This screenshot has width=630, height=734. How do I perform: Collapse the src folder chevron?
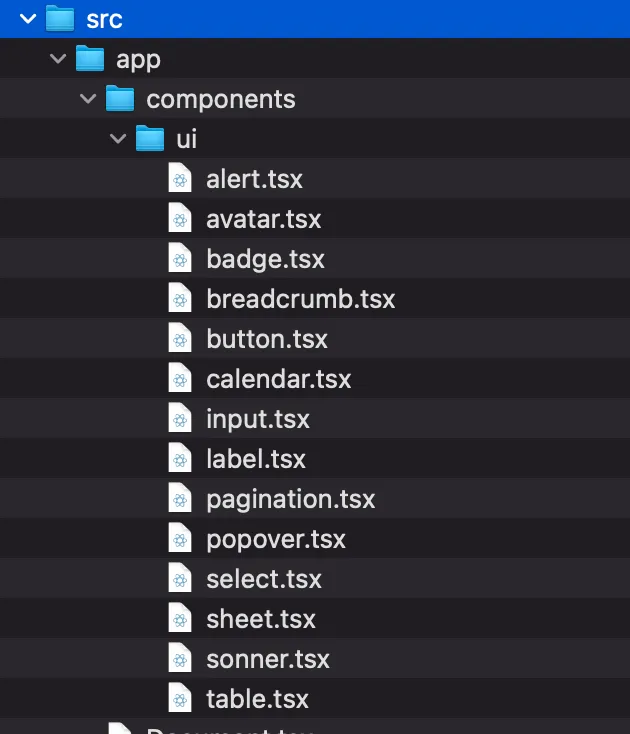click(27, 20)
